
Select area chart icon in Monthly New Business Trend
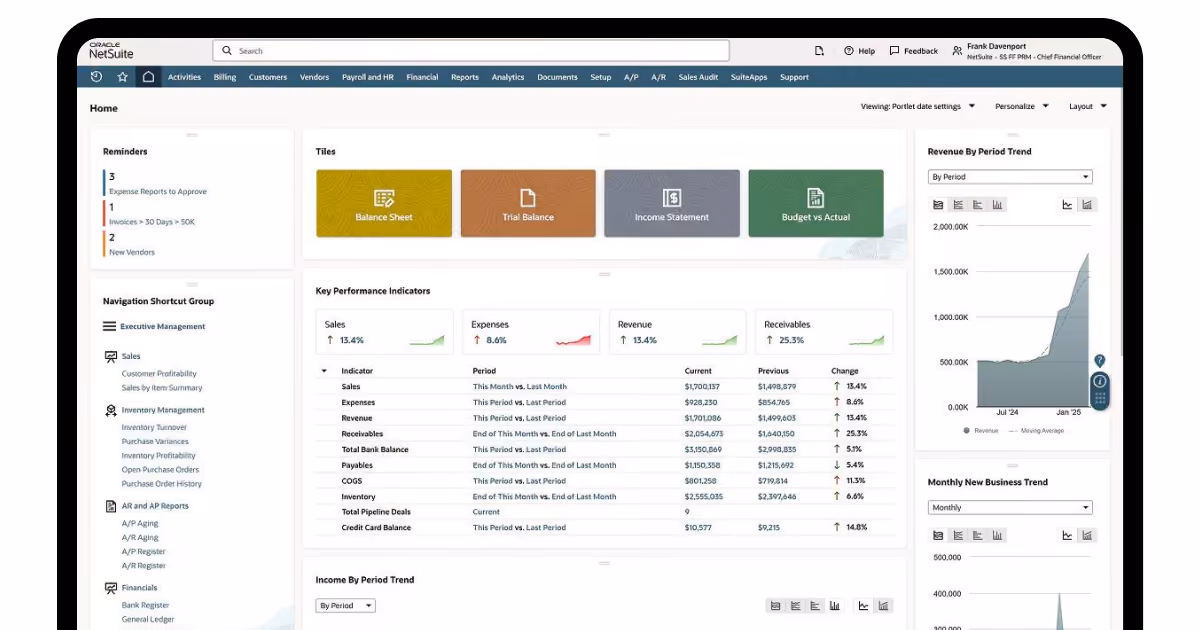tap(938, 536)
